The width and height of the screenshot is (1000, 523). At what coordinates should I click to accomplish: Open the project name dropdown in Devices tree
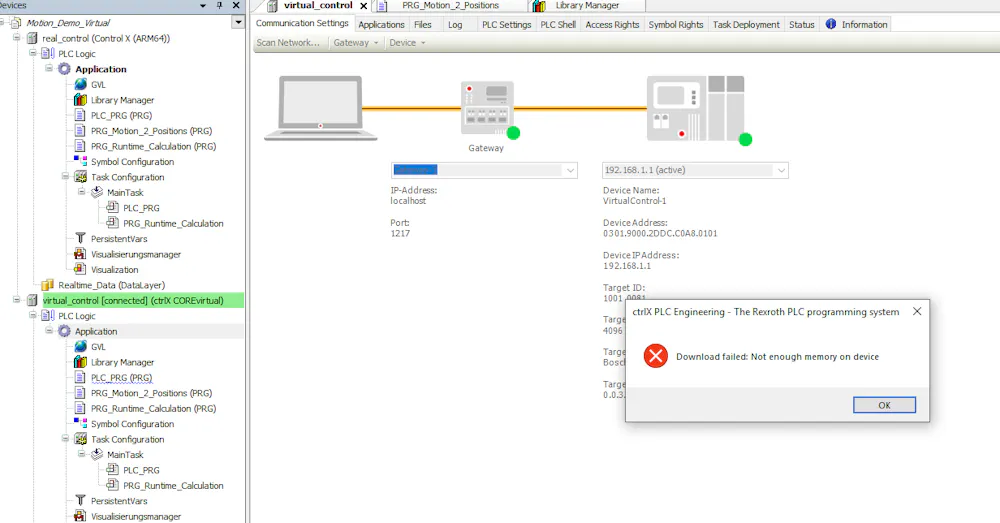click(238, 22)
